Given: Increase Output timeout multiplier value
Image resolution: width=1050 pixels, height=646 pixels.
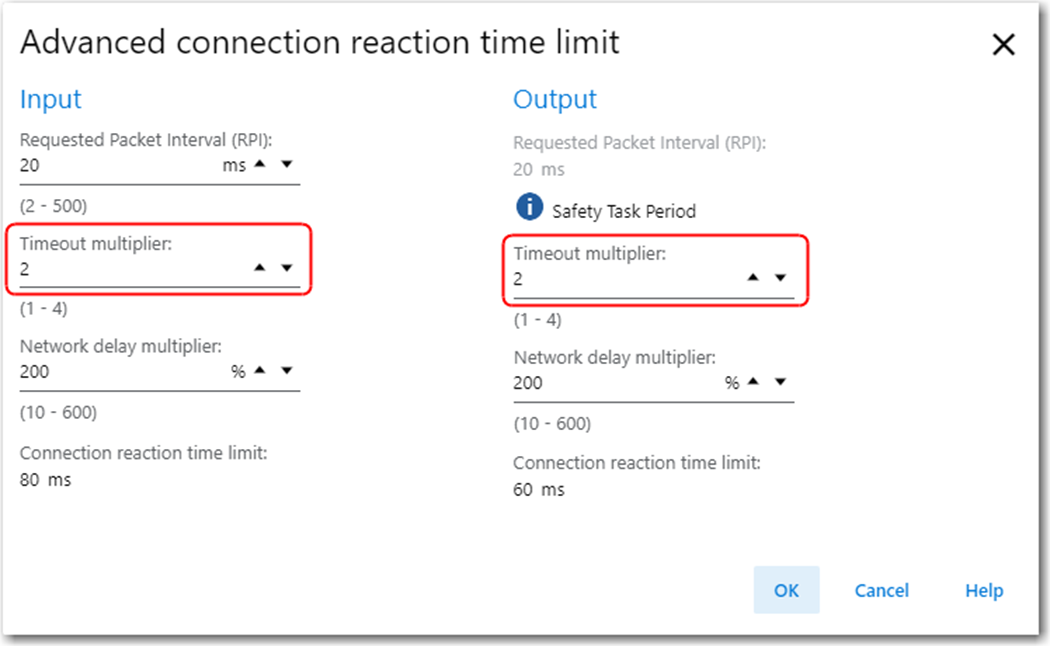Looking at the screenshot, I should (x=755, y=279).
